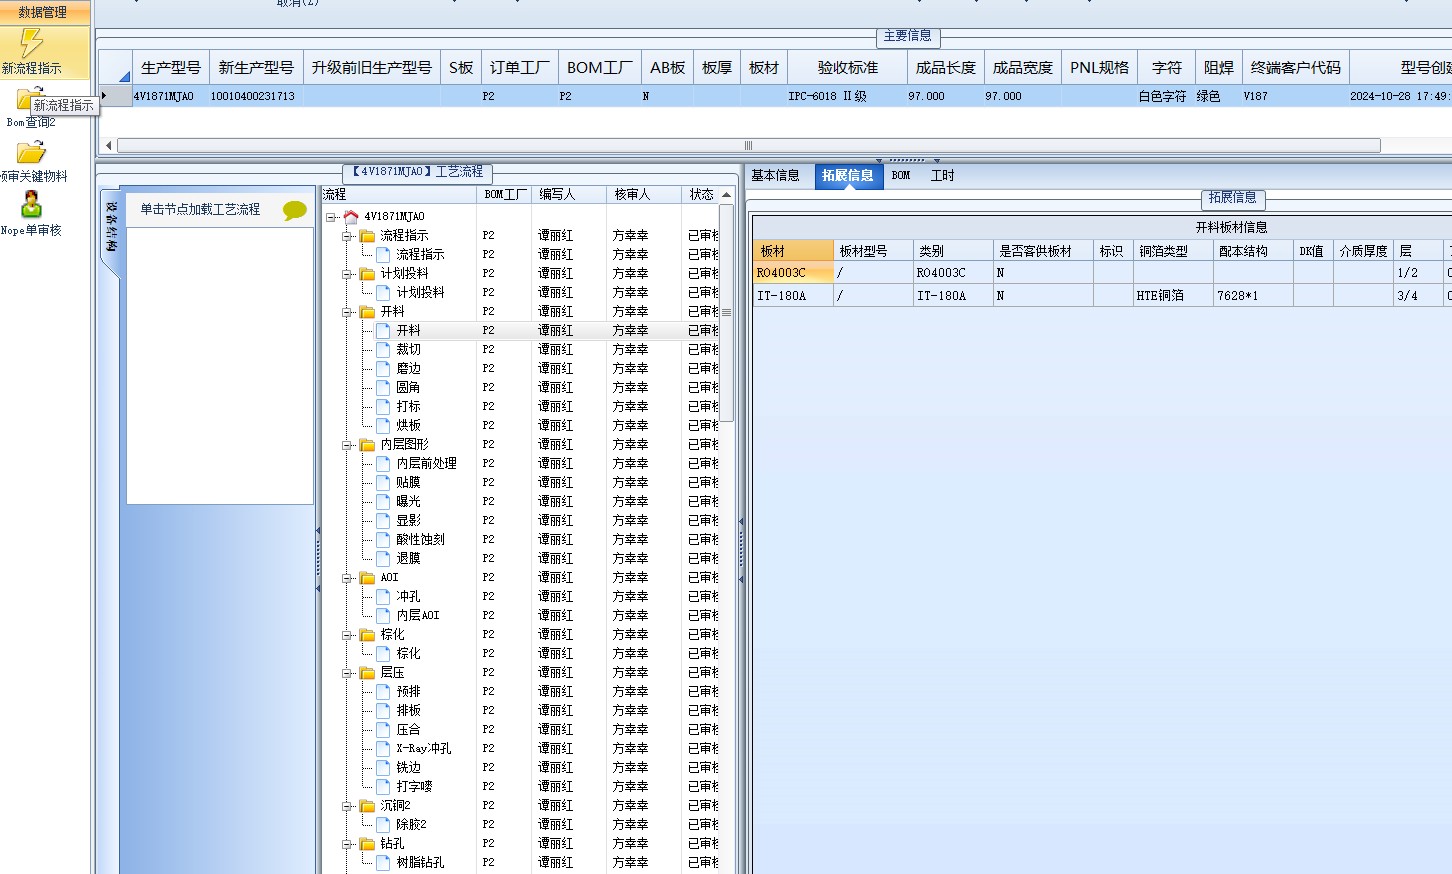Sort by 生产型号 column header
Image resolution: width=1452 pixels, height=874 pixels.
click(x=171, y=67)
